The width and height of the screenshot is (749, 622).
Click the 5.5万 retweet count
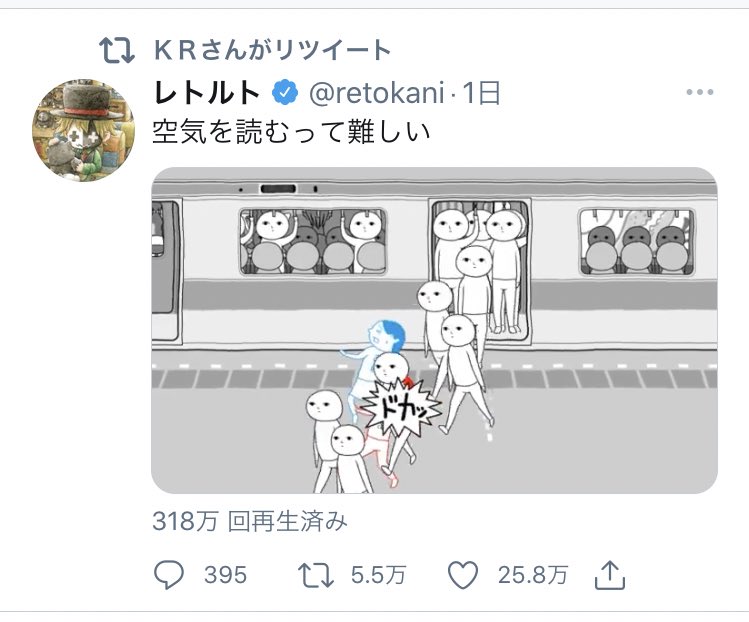pos(378,575)
